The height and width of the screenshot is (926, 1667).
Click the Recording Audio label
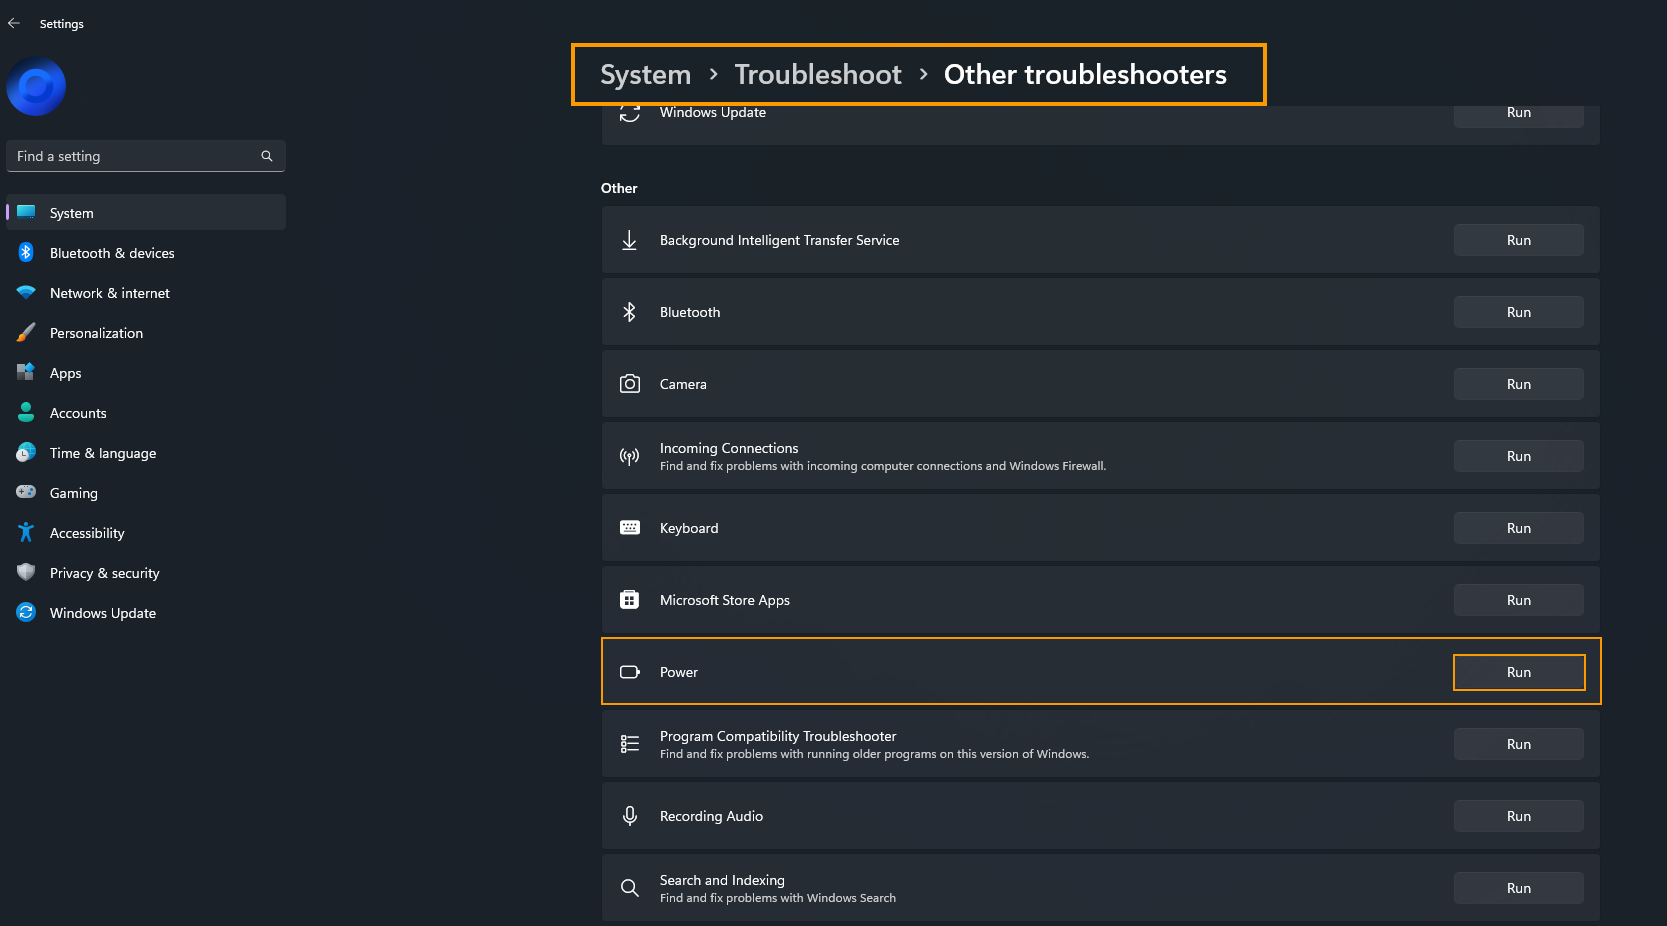711,816
